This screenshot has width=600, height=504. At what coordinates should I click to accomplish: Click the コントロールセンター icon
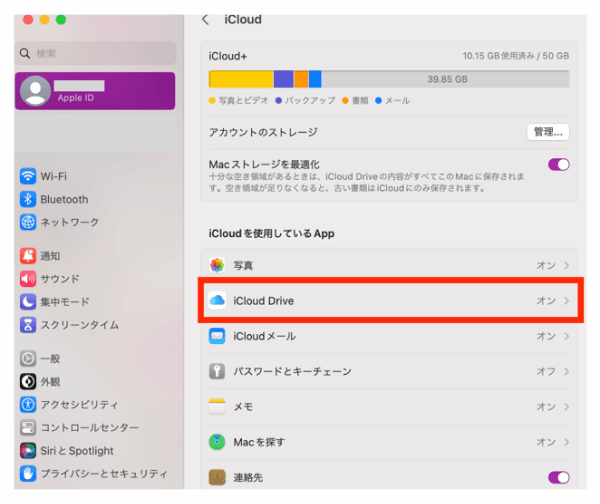pos(28,427)
